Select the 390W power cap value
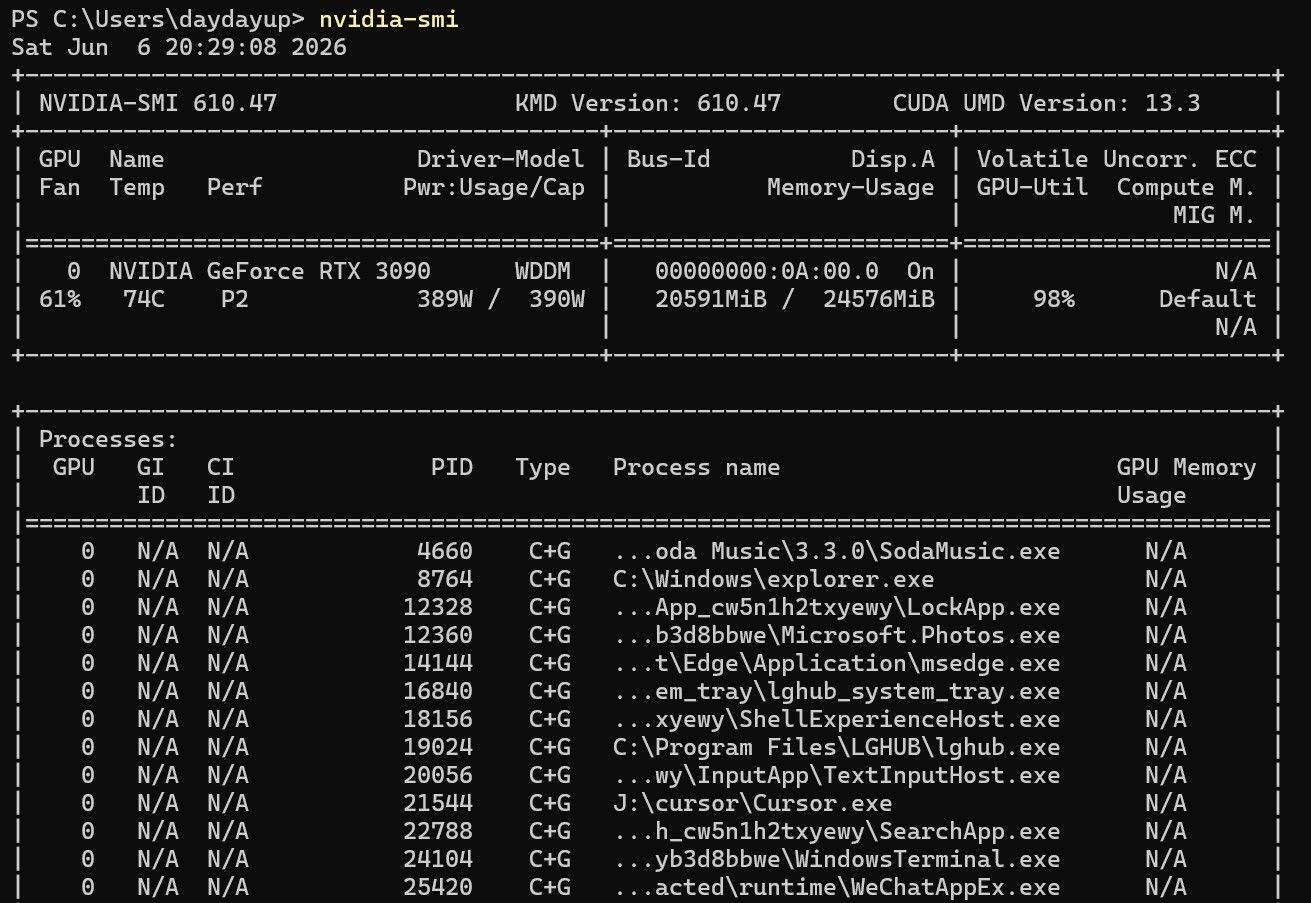 pyautogui.click(x=557, y=299)
